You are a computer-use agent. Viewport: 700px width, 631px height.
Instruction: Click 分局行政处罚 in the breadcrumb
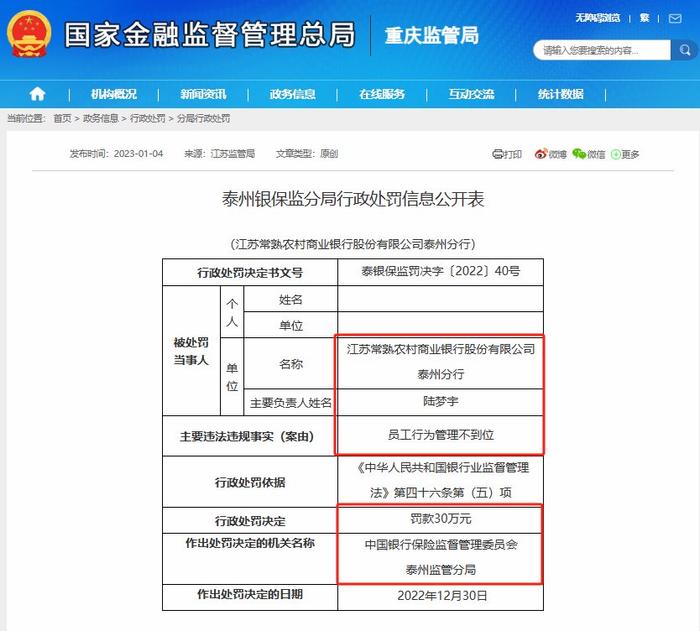[204, 118]
